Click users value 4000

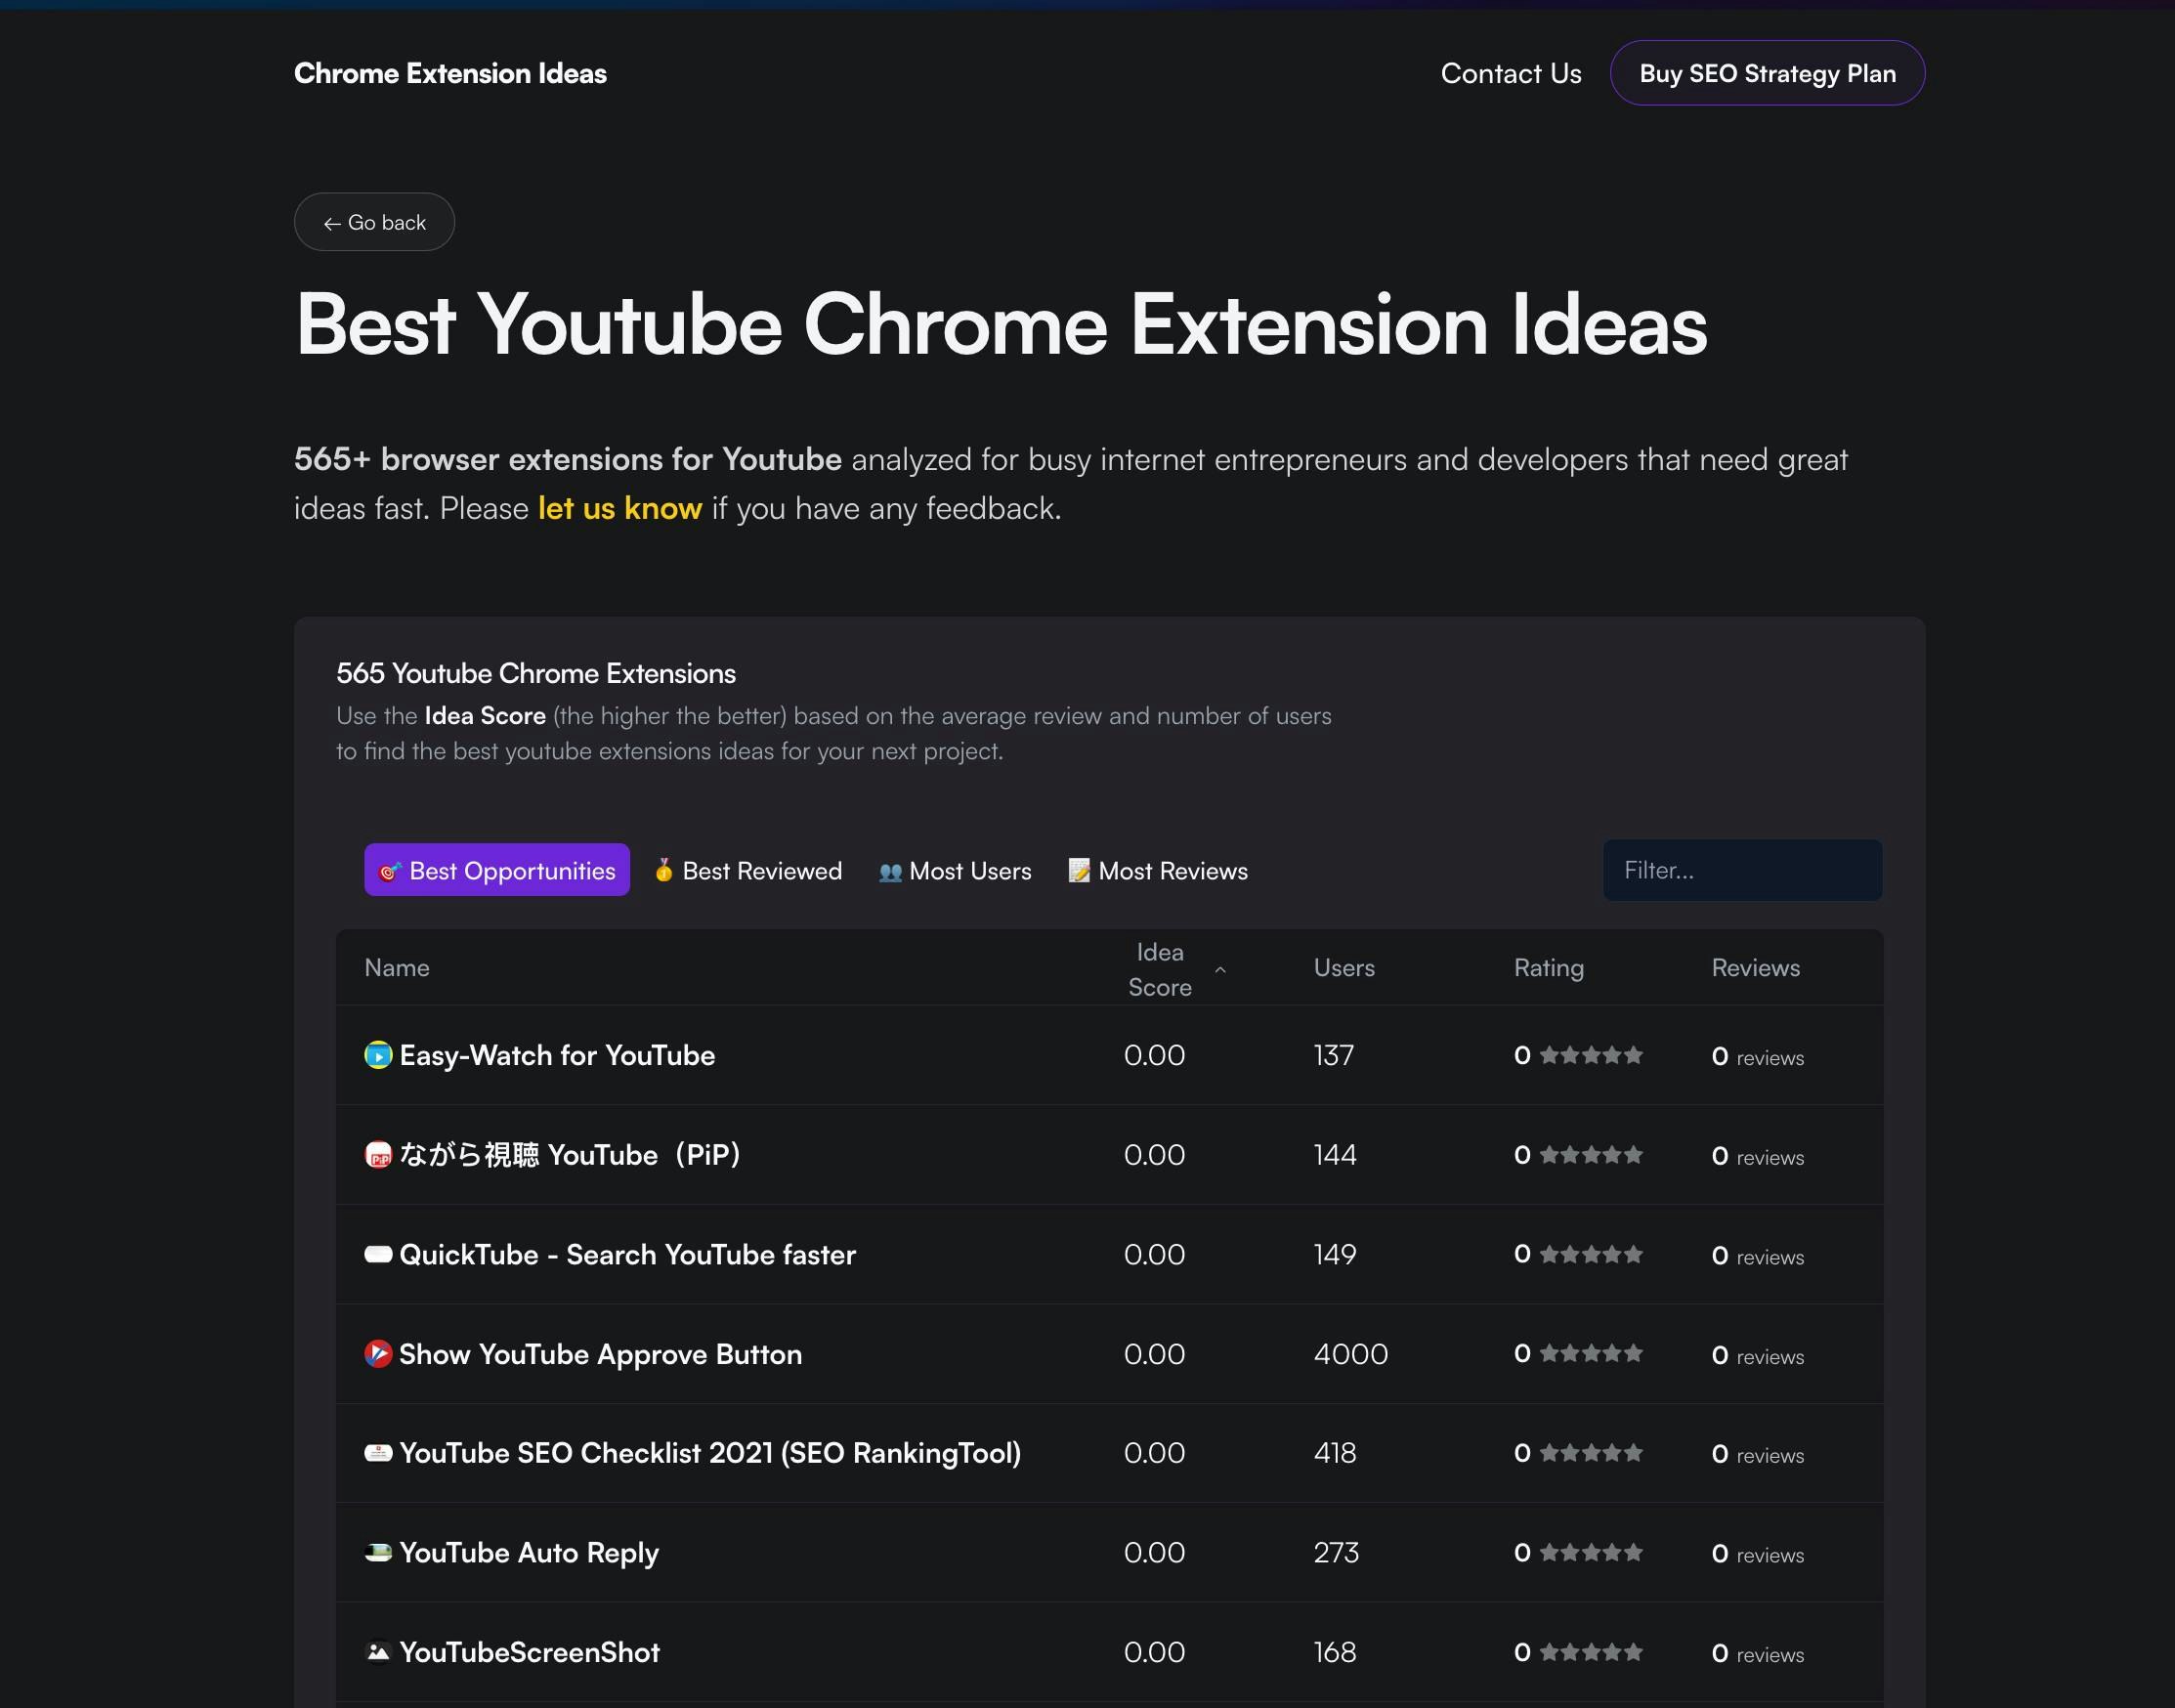click(x=1350, y=1354)
